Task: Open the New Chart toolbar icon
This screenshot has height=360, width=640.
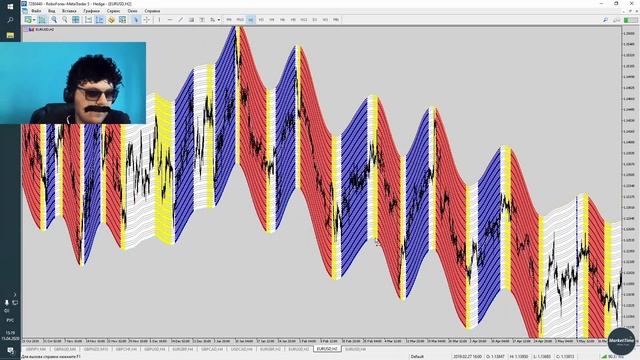Action: click(x=28, y=20)
